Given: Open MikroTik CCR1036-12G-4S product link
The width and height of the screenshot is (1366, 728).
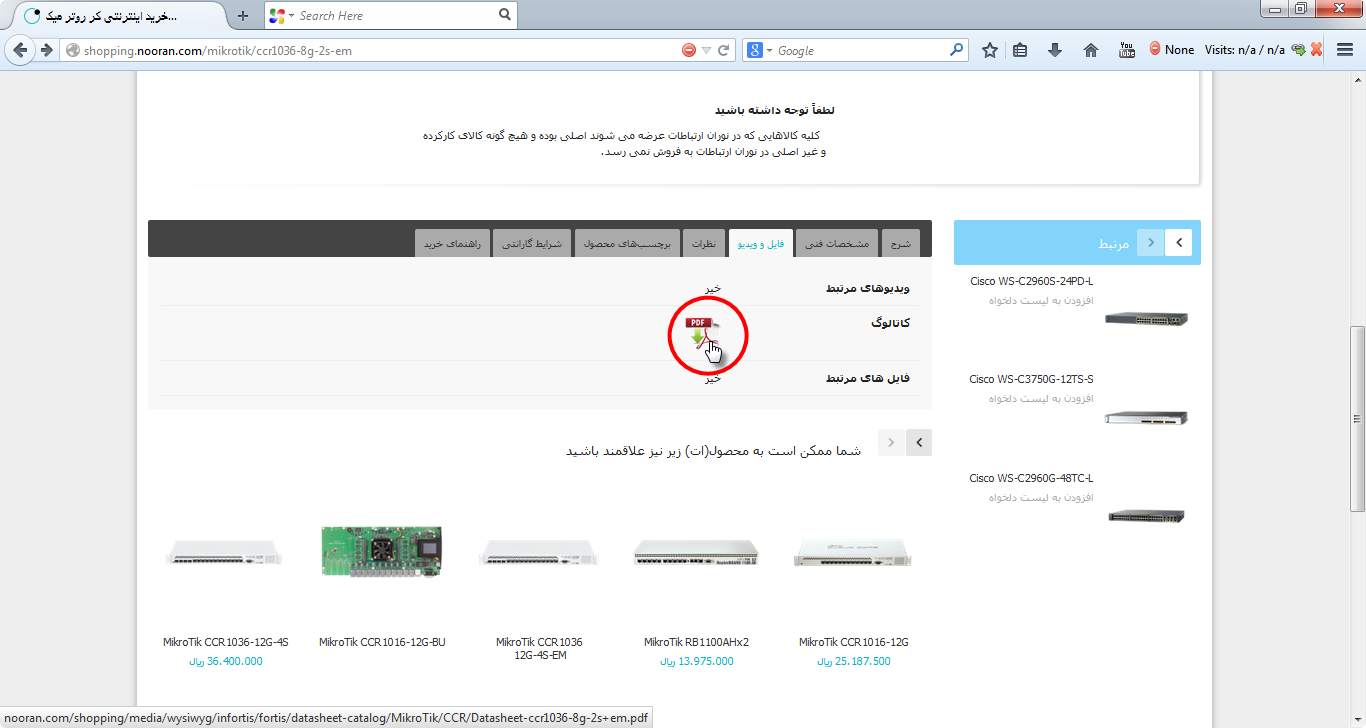Looking at the screenshot, I should pyautogui.click(x=225, y=642).
